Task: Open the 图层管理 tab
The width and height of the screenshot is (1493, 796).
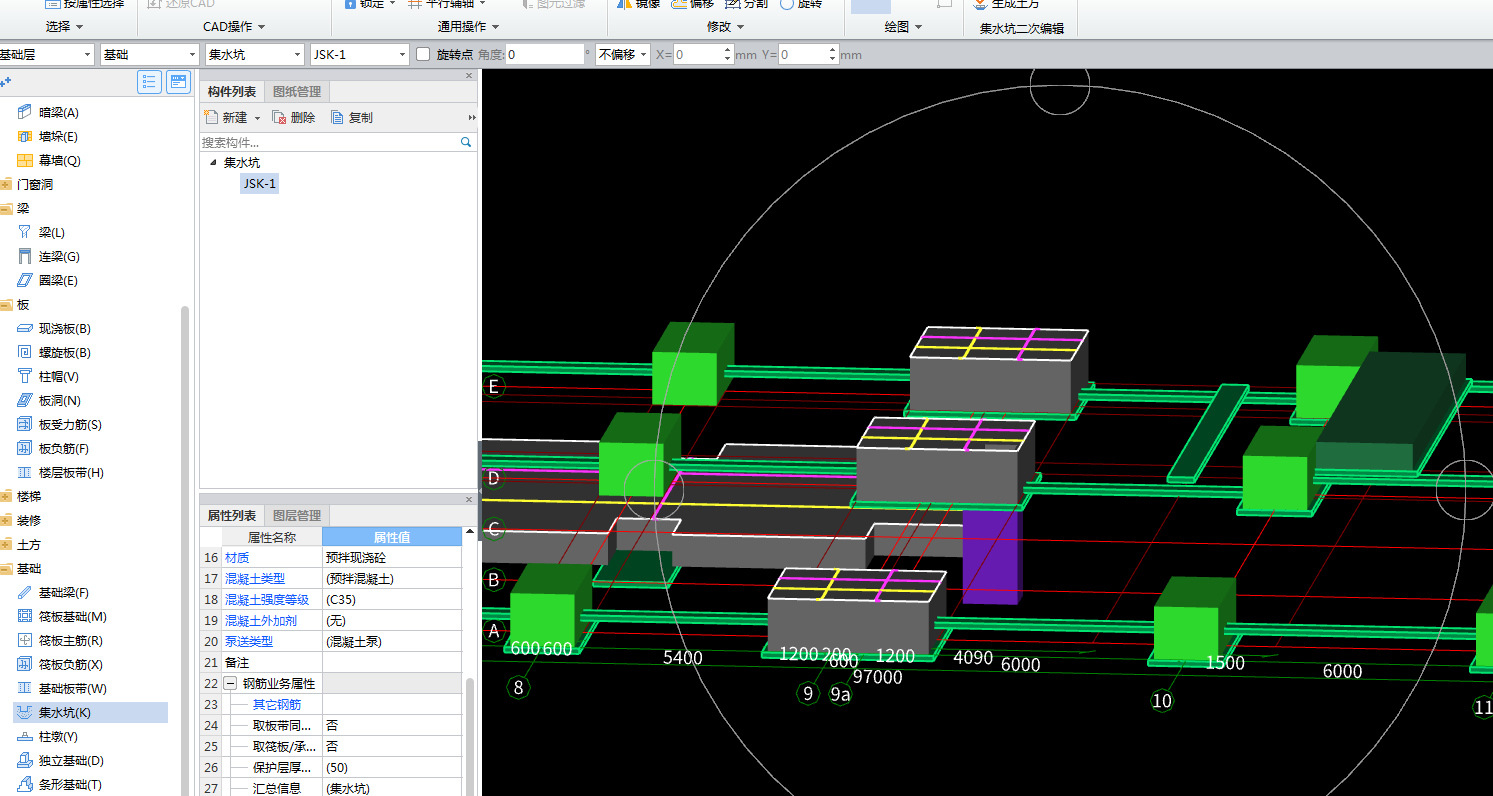Action: tap(297, 516)
